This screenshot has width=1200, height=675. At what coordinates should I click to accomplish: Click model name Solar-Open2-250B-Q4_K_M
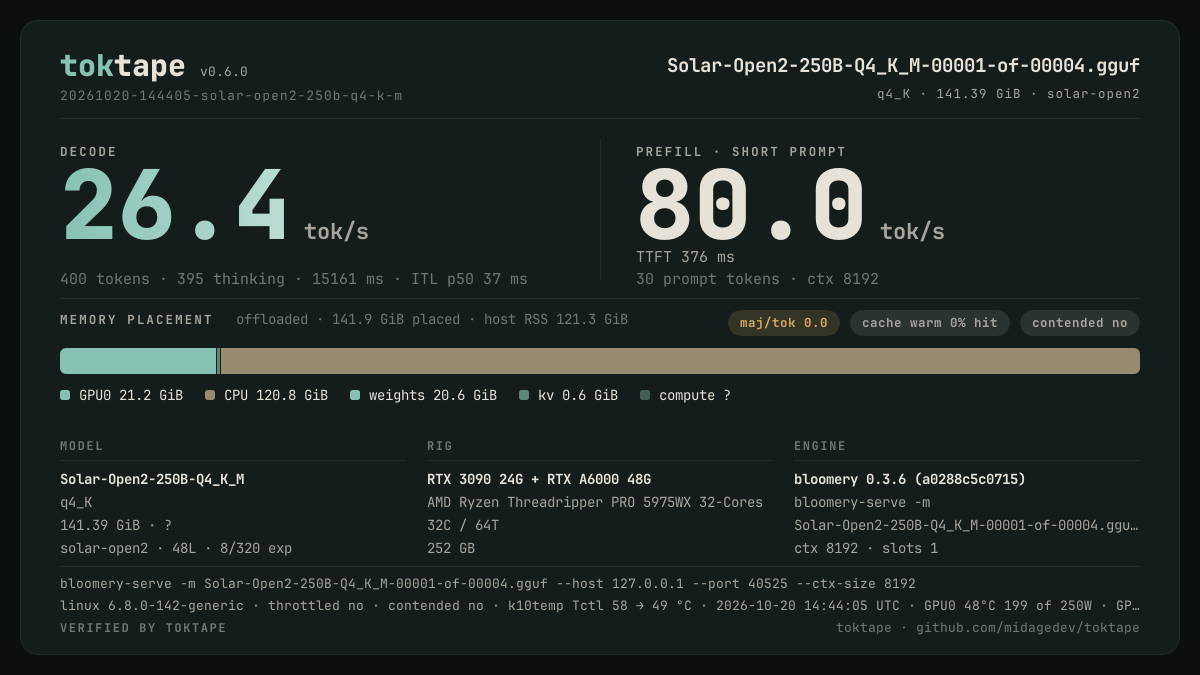pos(152,480)
